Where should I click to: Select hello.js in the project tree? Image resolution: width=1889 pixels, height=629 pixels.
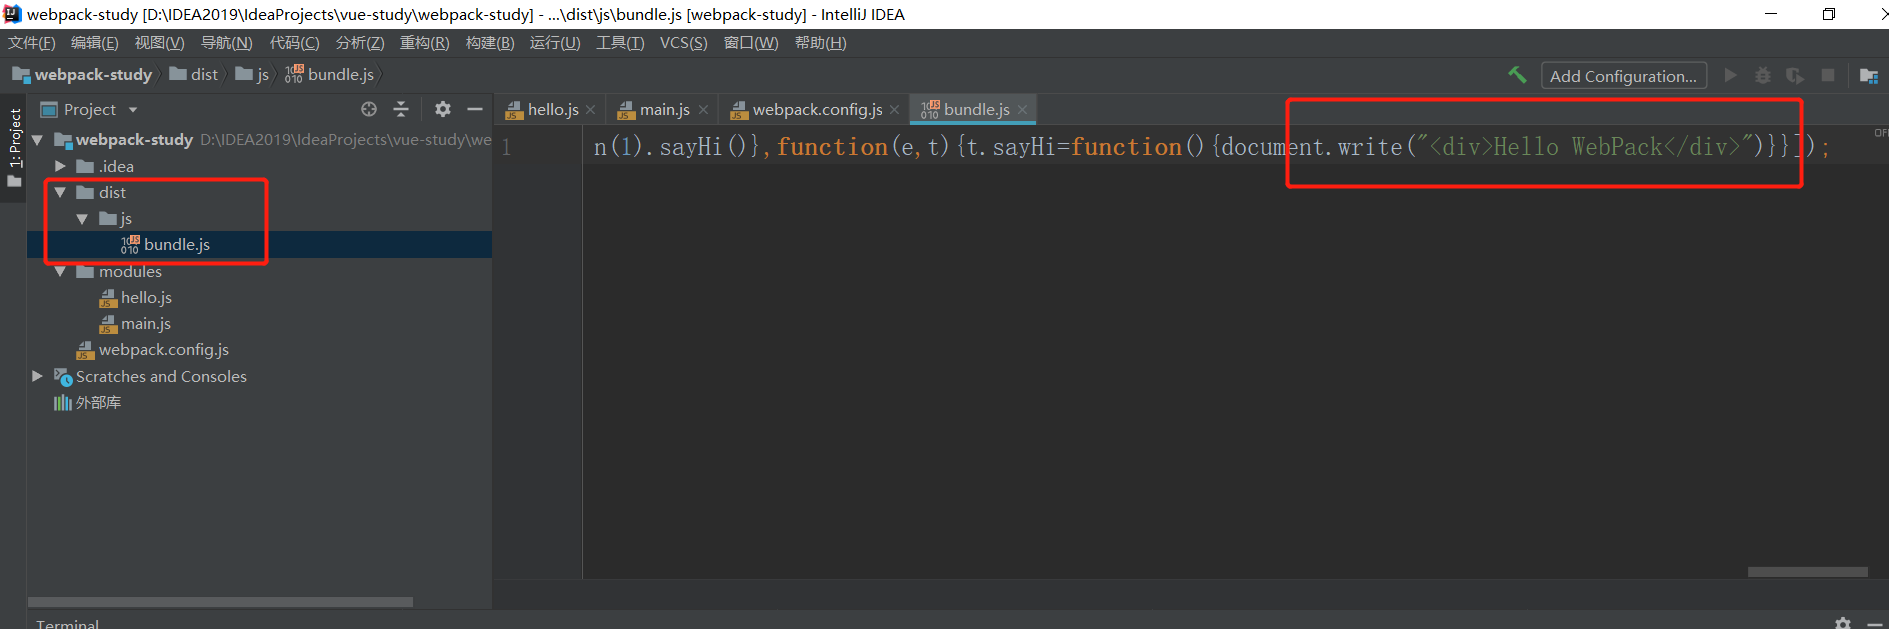146,297
